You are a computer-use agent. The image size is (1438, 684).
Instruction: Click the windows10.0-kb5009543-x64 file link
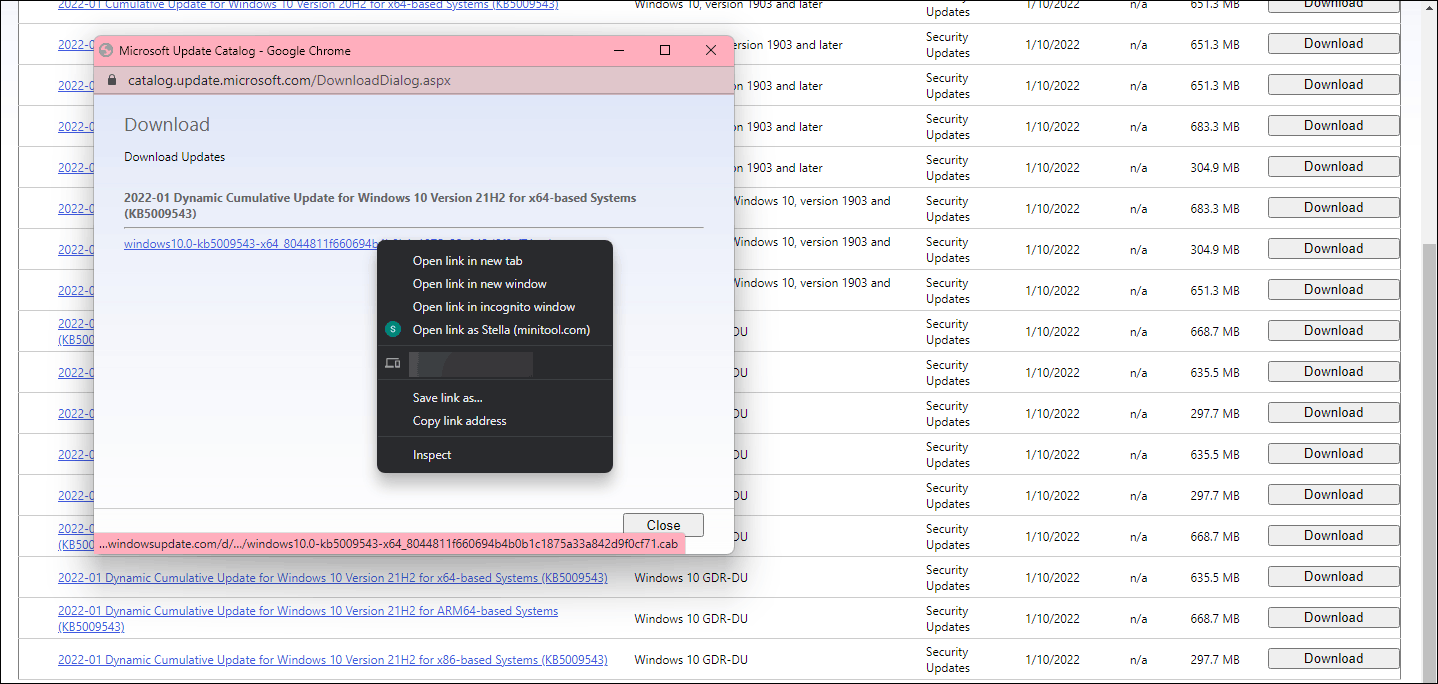pyautogui.click(x=250, y=244)
